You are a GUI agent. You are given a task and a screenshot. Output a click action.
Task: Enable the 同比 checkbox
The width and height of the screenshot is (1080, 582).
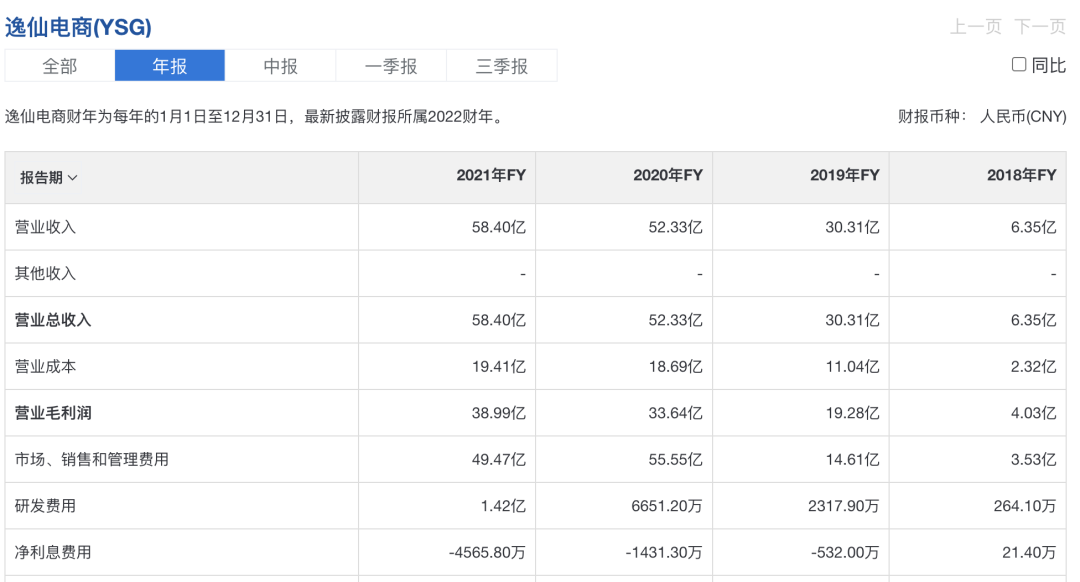click(1019, 65)
